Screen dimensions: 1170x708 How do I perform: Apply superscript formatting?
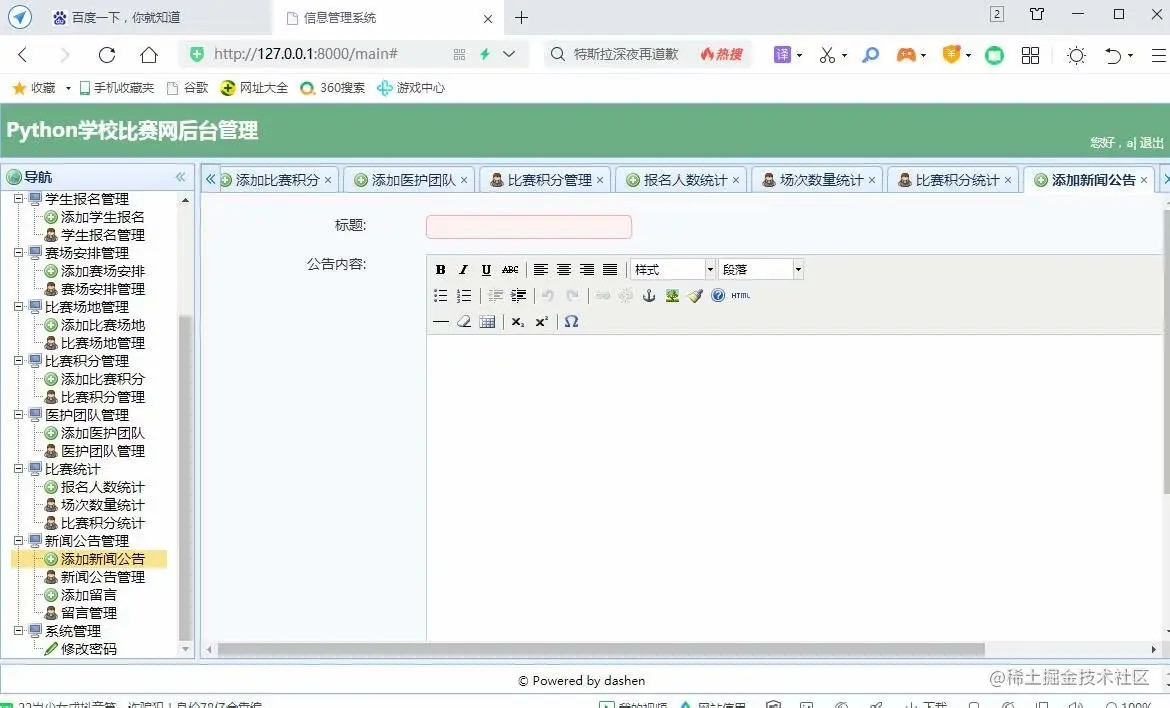click(x=541, y=322)
